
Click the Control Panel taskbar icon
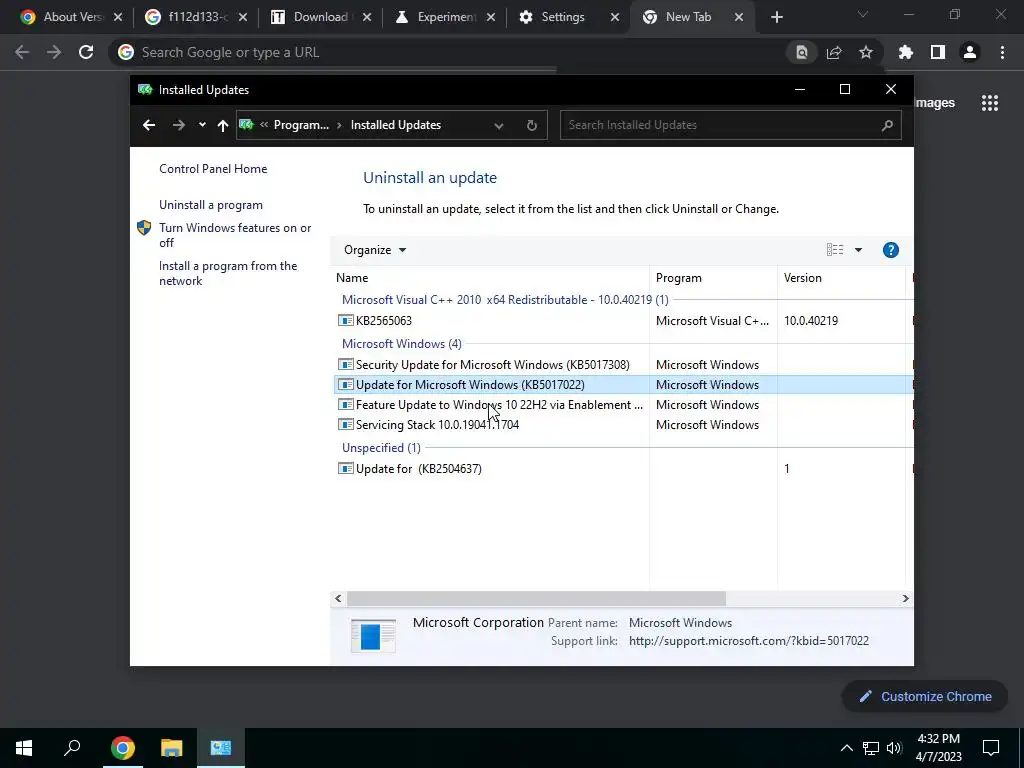click(x=221, y=748)
